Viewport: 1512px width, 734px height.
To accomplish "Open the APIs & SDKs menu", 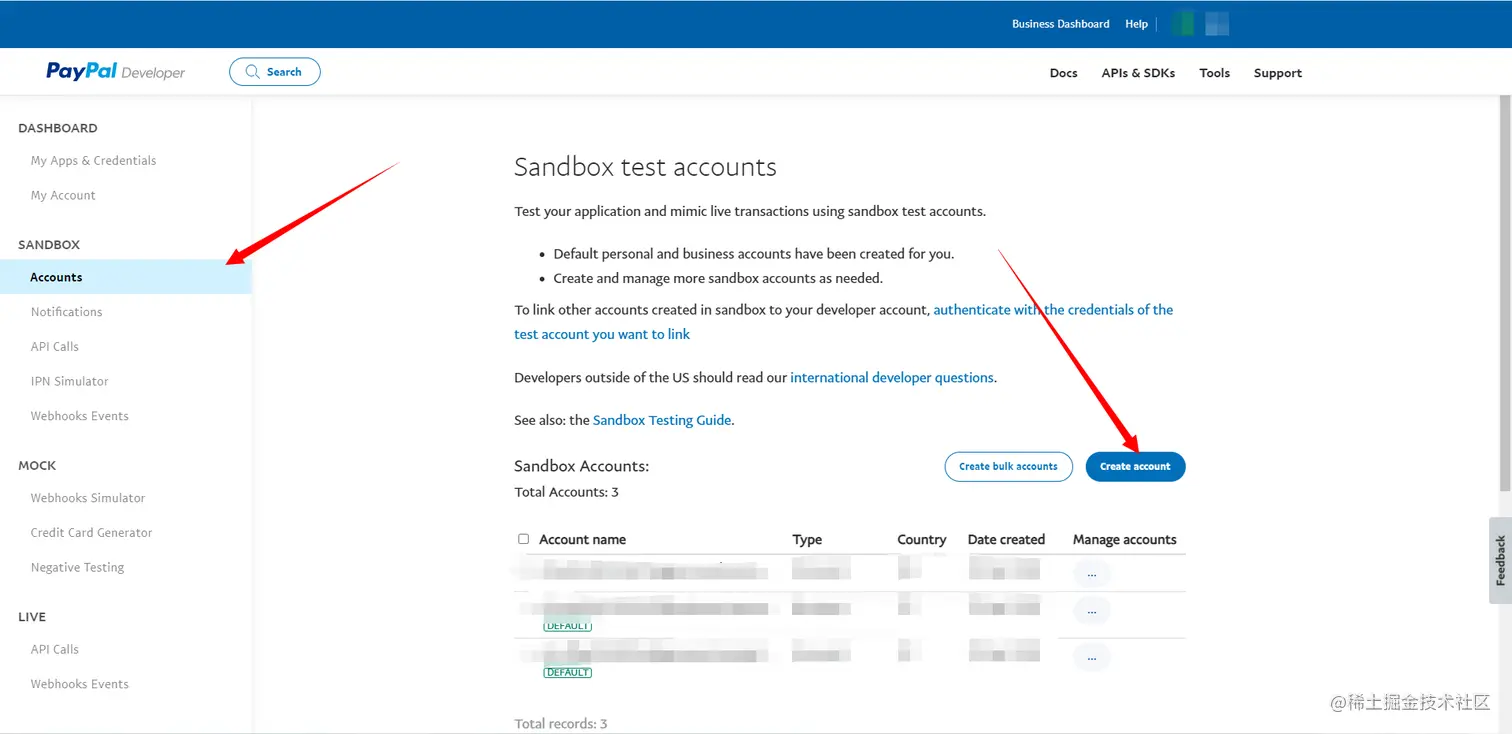I will [x=1138, y=73].
